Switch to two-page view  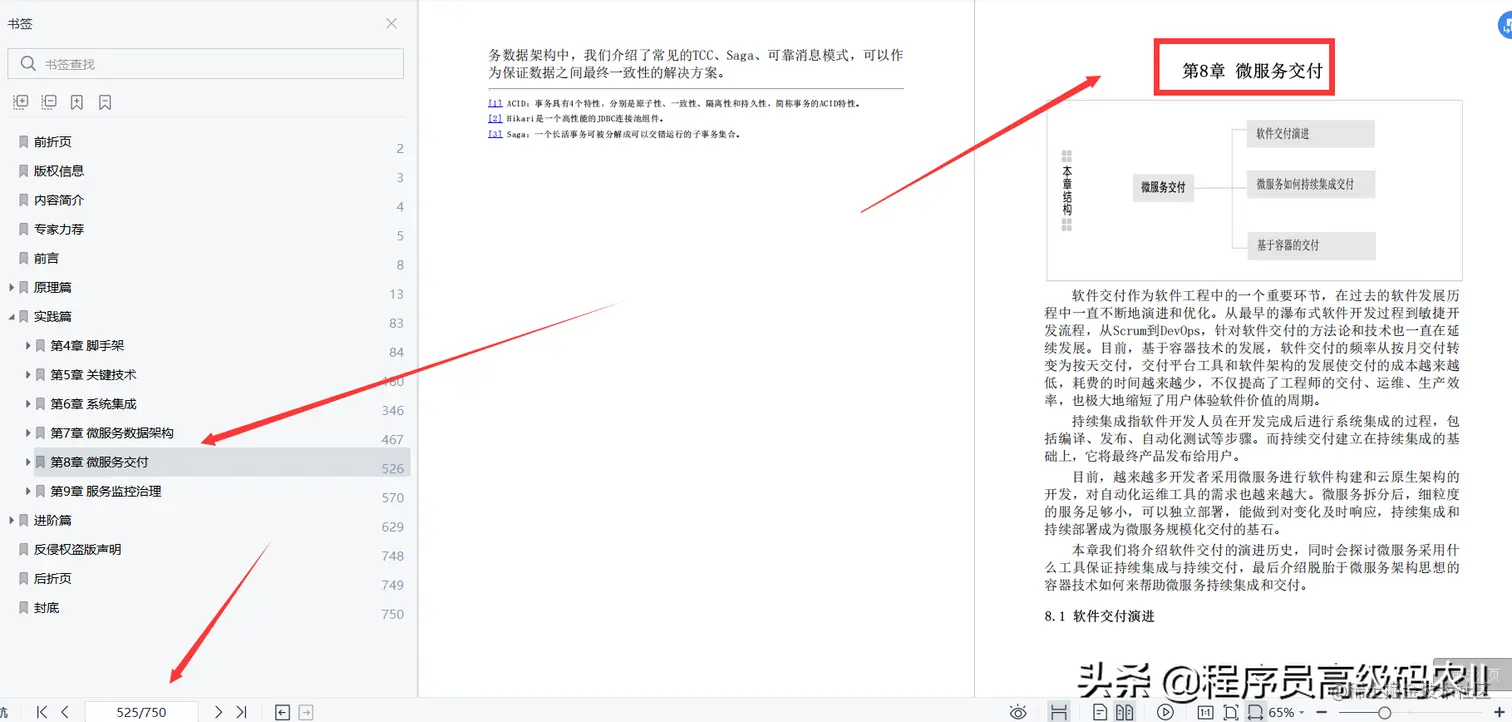[1123, 712]
